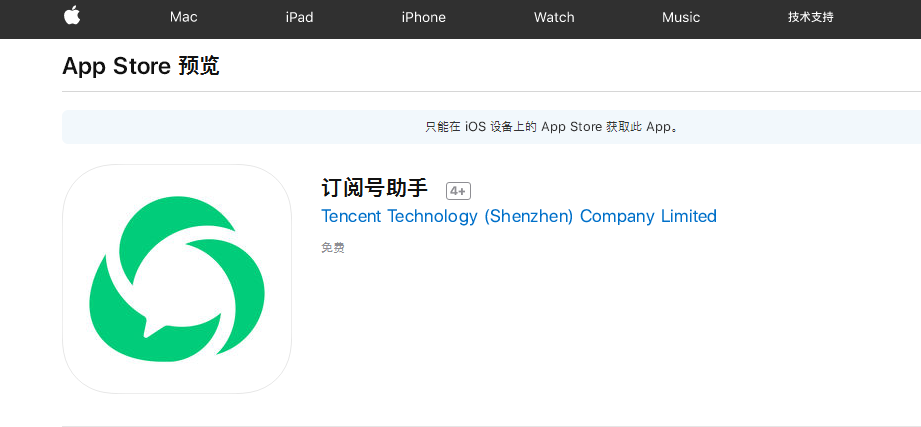Navigate to the Music page
Screen dimensions: 921x427
click(681, 17)
